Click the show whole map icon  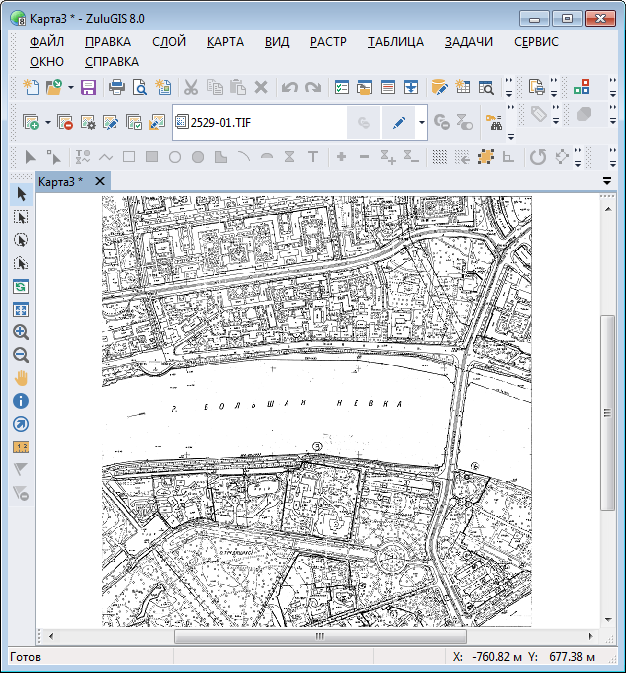(x=21, y=309)
